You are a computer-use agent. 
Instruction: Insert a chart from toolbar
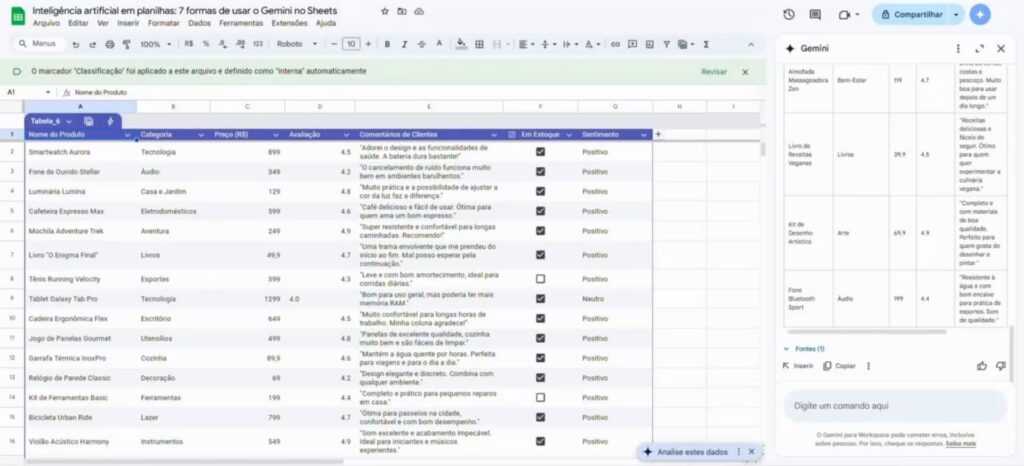(x=649, y=44)
